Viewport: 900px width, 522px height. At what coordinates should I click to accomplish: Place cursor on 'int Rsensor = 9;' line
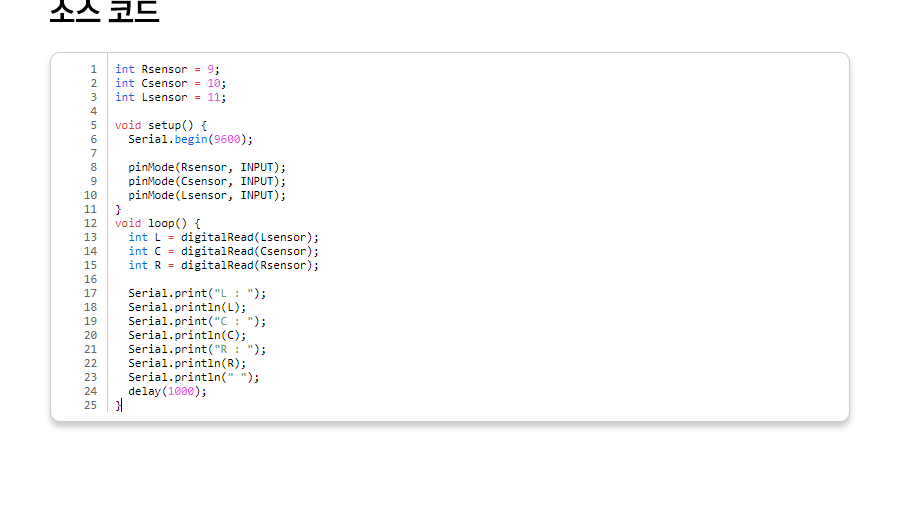[167, 70]
